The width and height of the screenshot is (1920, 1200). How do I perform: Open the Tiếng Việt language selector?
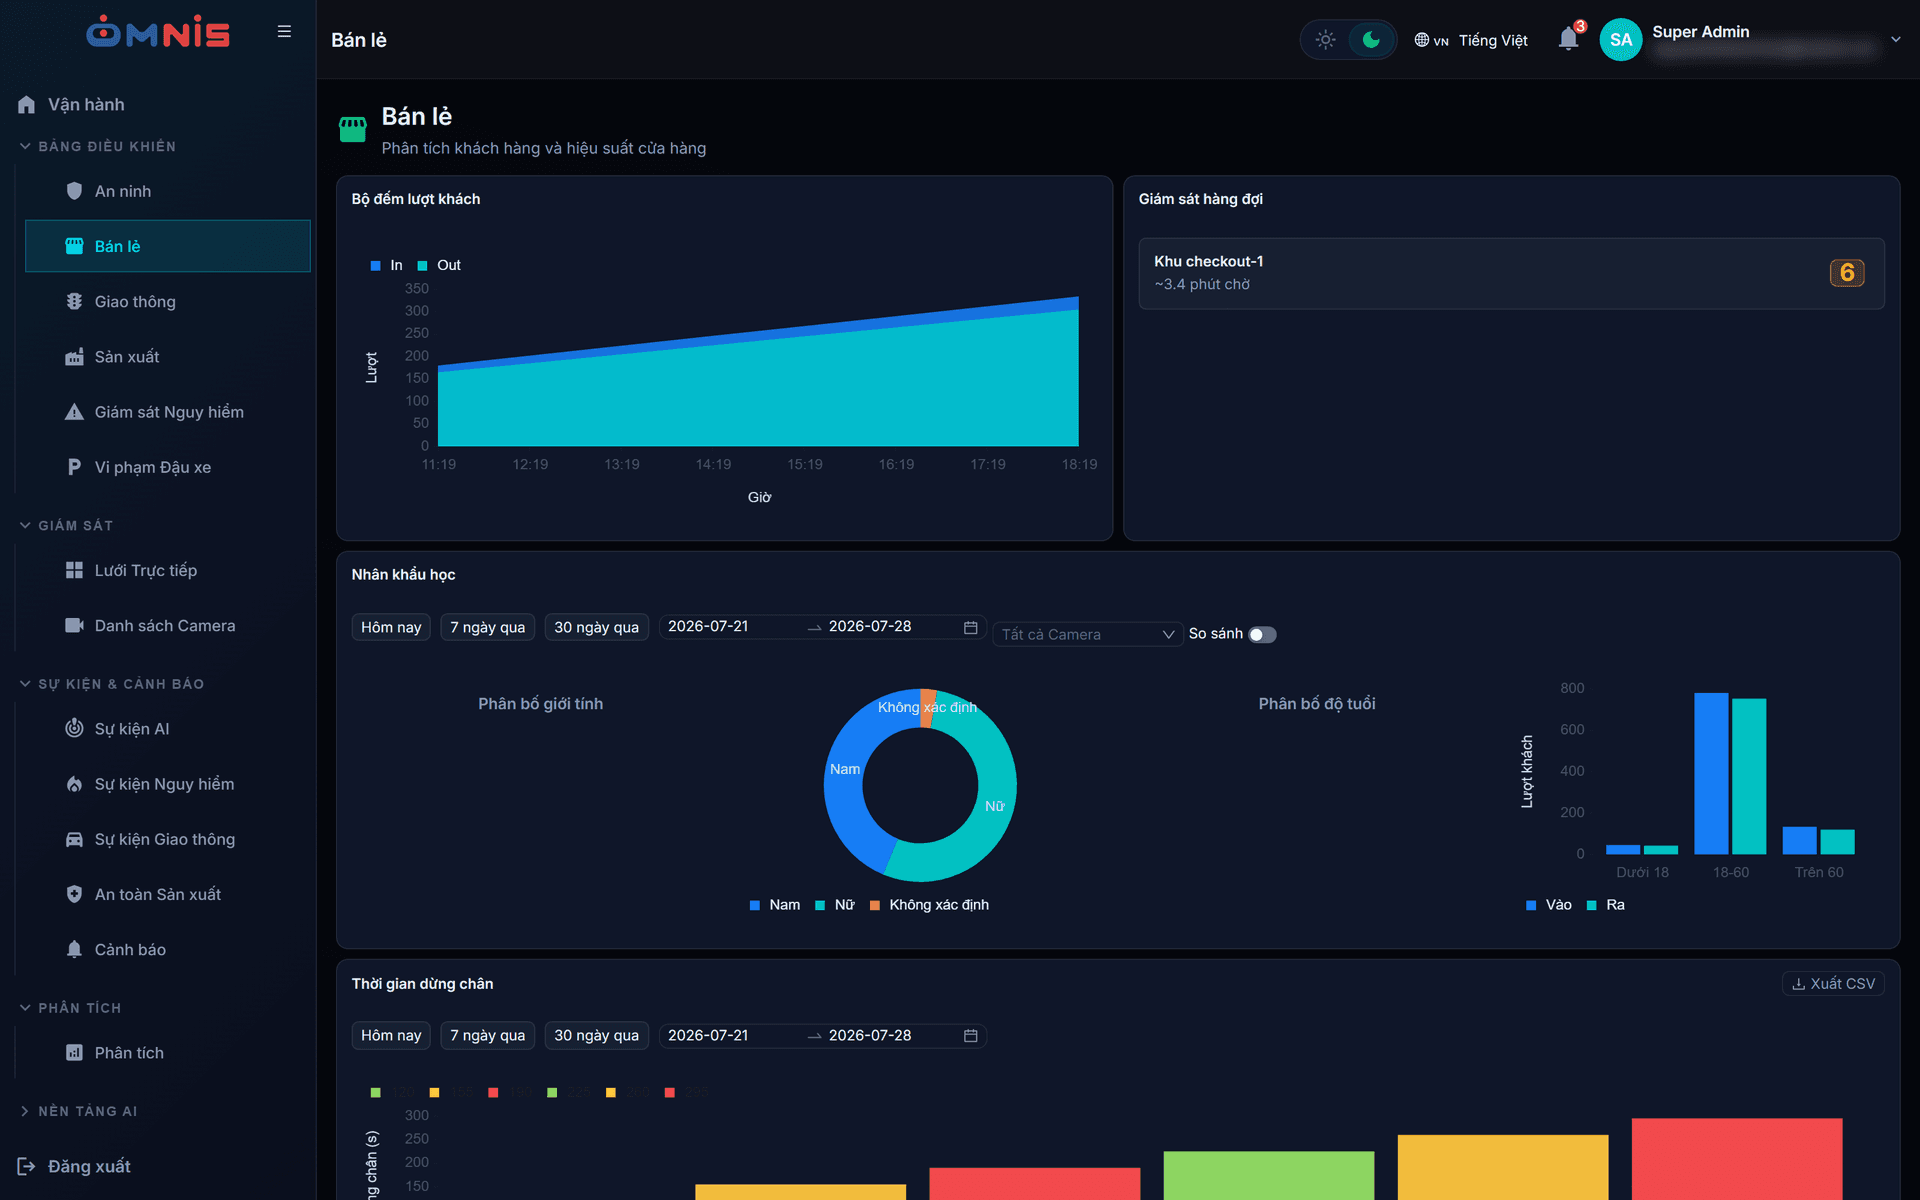tap(1471, 40)
